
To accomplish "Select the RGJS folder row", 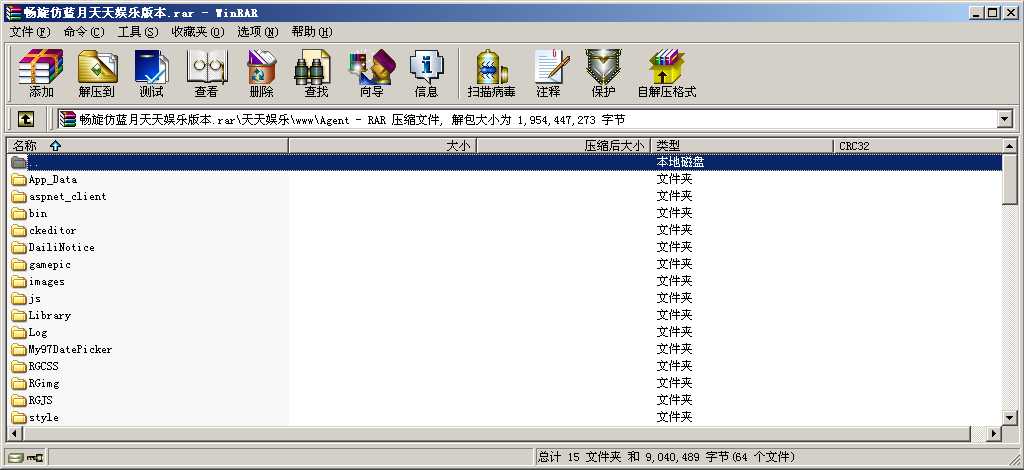I will click(x=504, y=400).
